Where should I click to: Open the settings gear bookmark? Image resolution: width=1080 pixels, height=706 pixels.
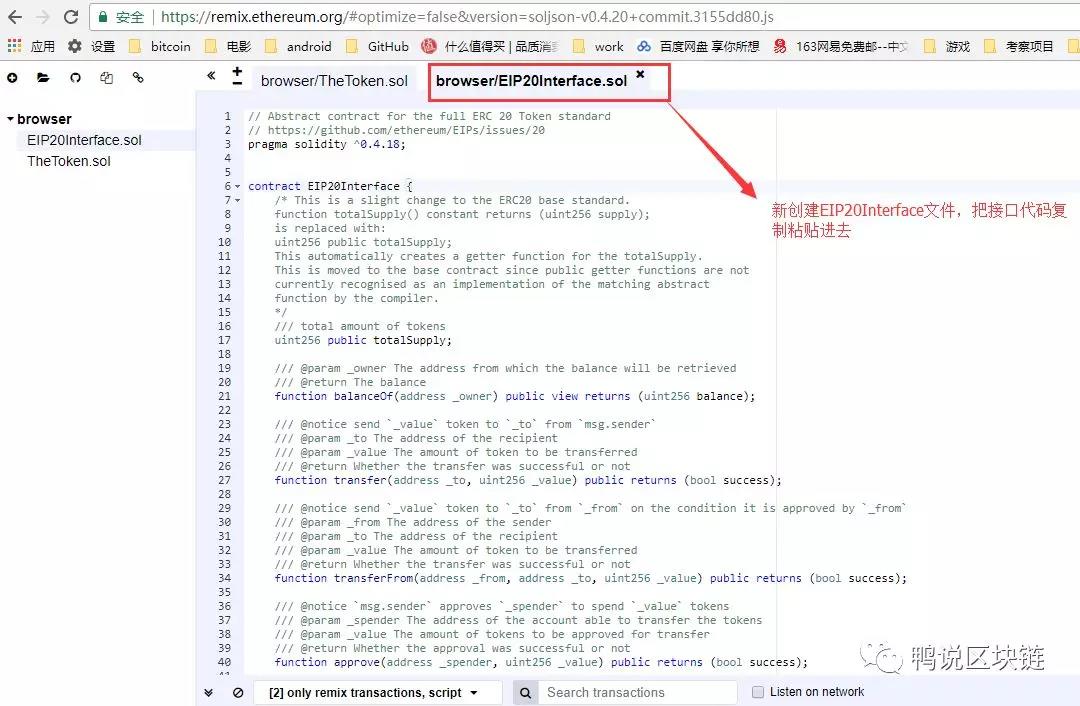coord(91,46)
